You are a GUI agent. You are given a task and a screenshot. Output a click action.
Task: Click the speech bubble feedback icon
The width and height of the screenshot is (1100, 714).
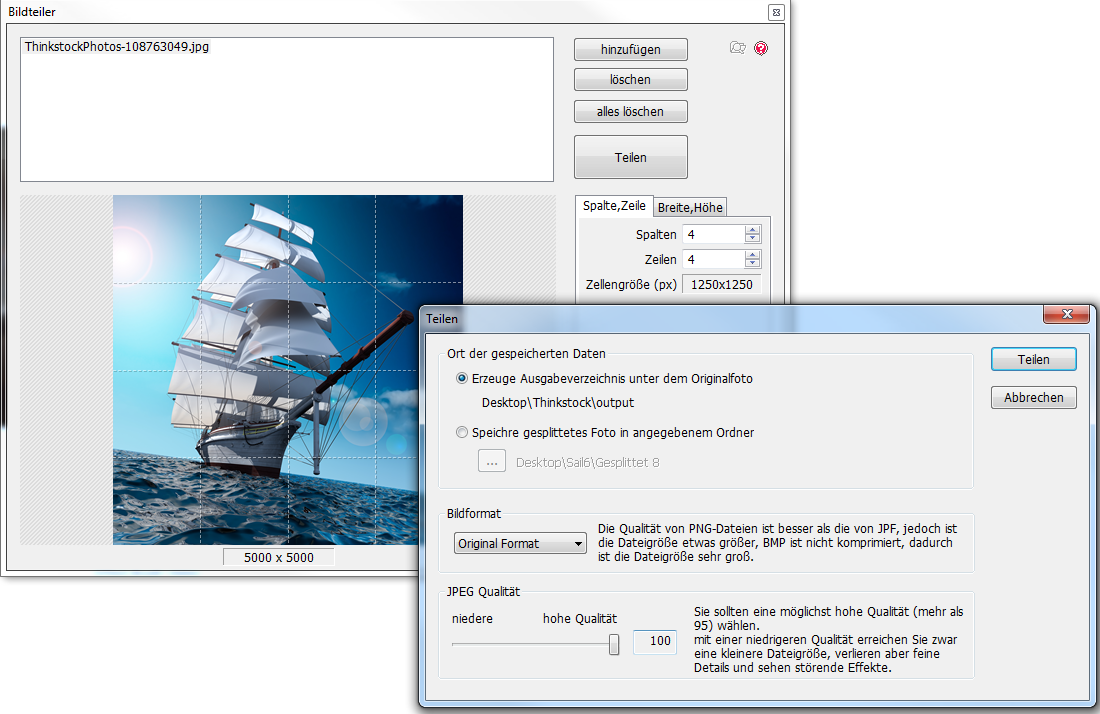(x=738, y=48)
